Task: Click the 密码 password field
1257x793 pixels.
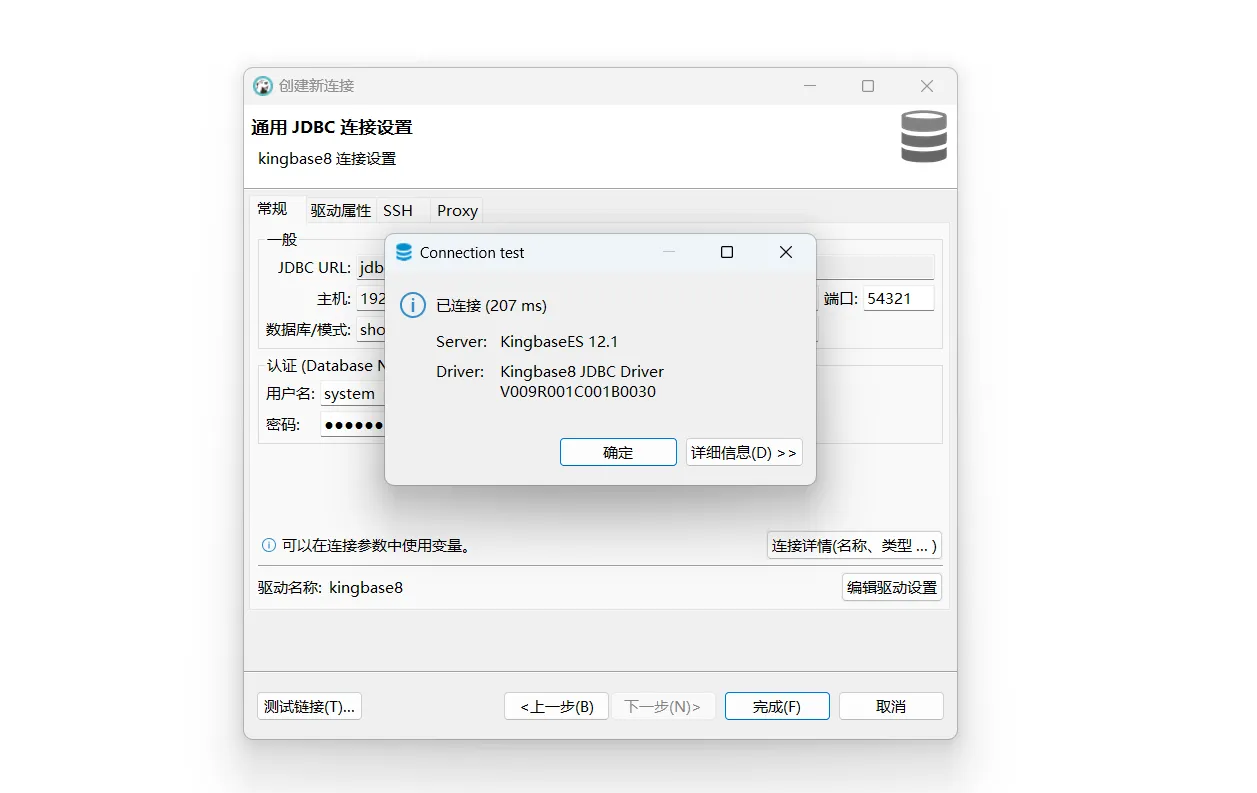Action: coord(353,424)
